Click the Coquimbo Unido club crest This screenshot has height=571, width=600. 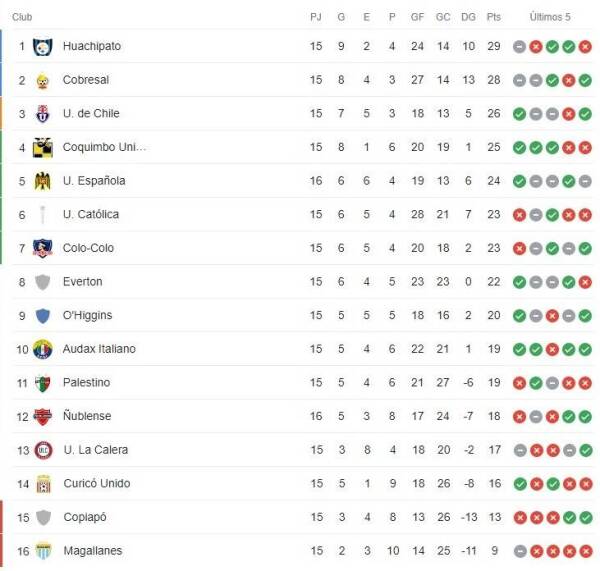click(x=42, y=148)
